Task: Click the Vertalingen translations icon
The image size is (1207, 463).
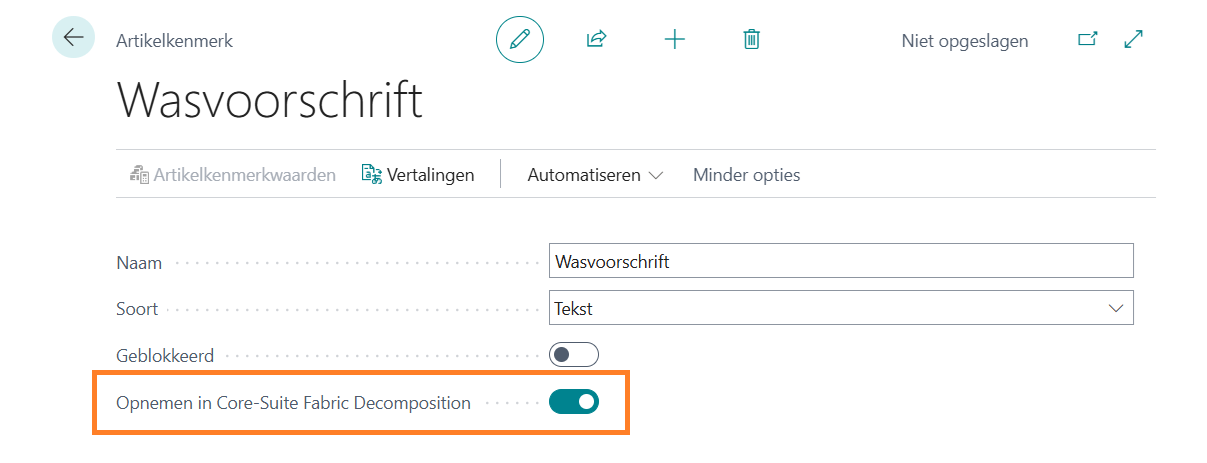Action: tap(371, 175)
